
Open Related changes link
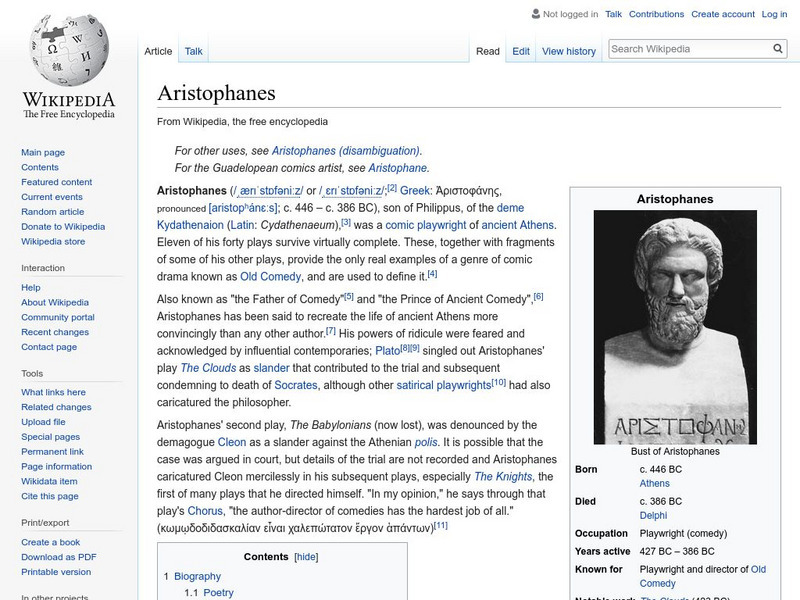[x=56, y=407]
